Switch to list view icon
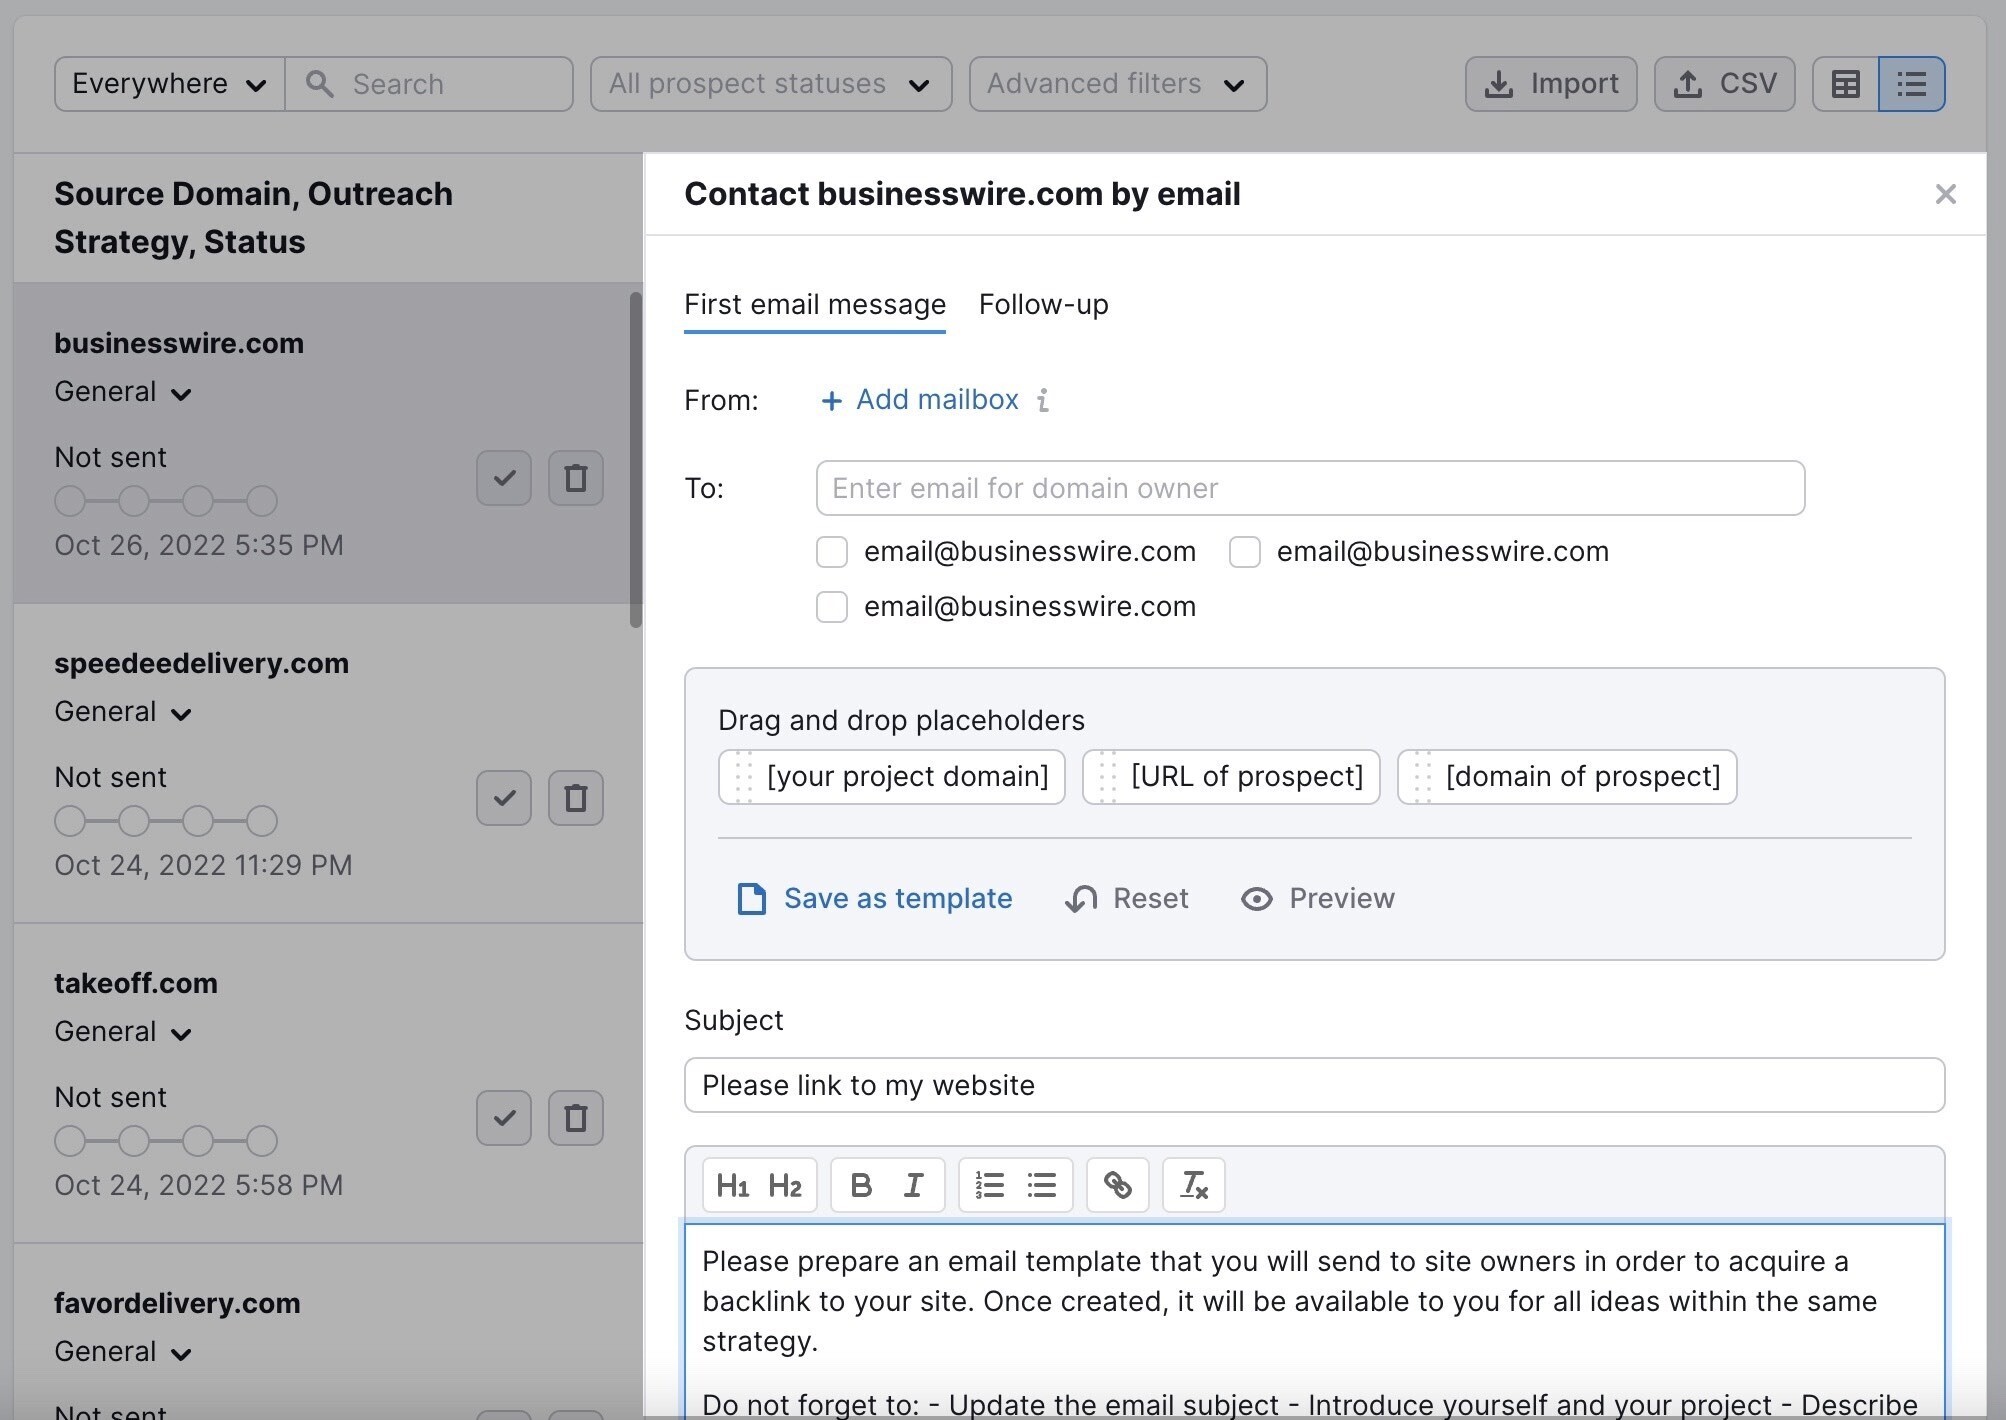The height and width of the screenshot is (1420, 2006). [x=1912, y=84]
